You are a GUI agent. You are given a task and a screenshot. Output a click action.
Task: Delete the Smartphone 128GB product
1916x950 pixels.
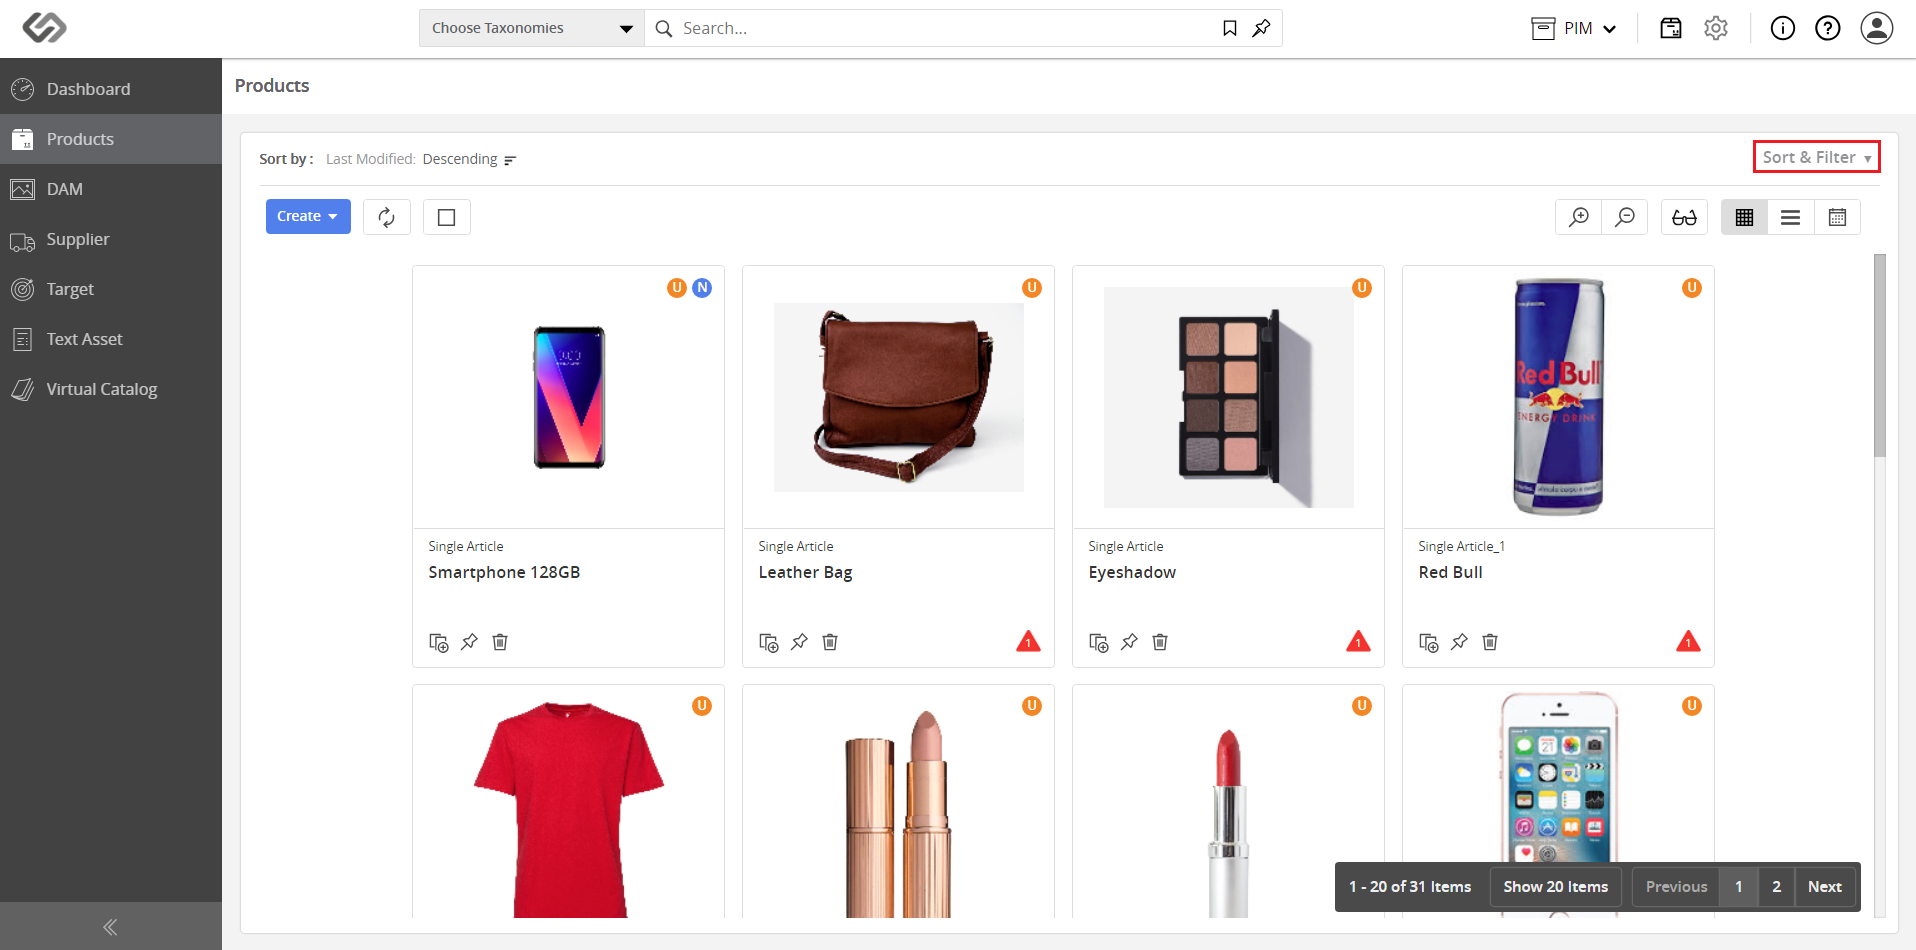point(500,642)
